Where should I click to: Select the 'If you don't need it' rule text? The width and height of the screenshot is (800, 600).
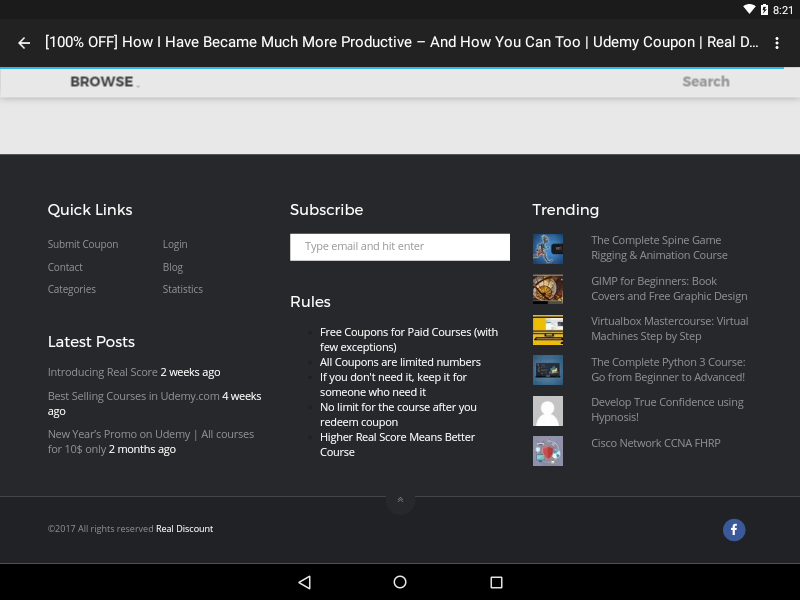(393, 384)
